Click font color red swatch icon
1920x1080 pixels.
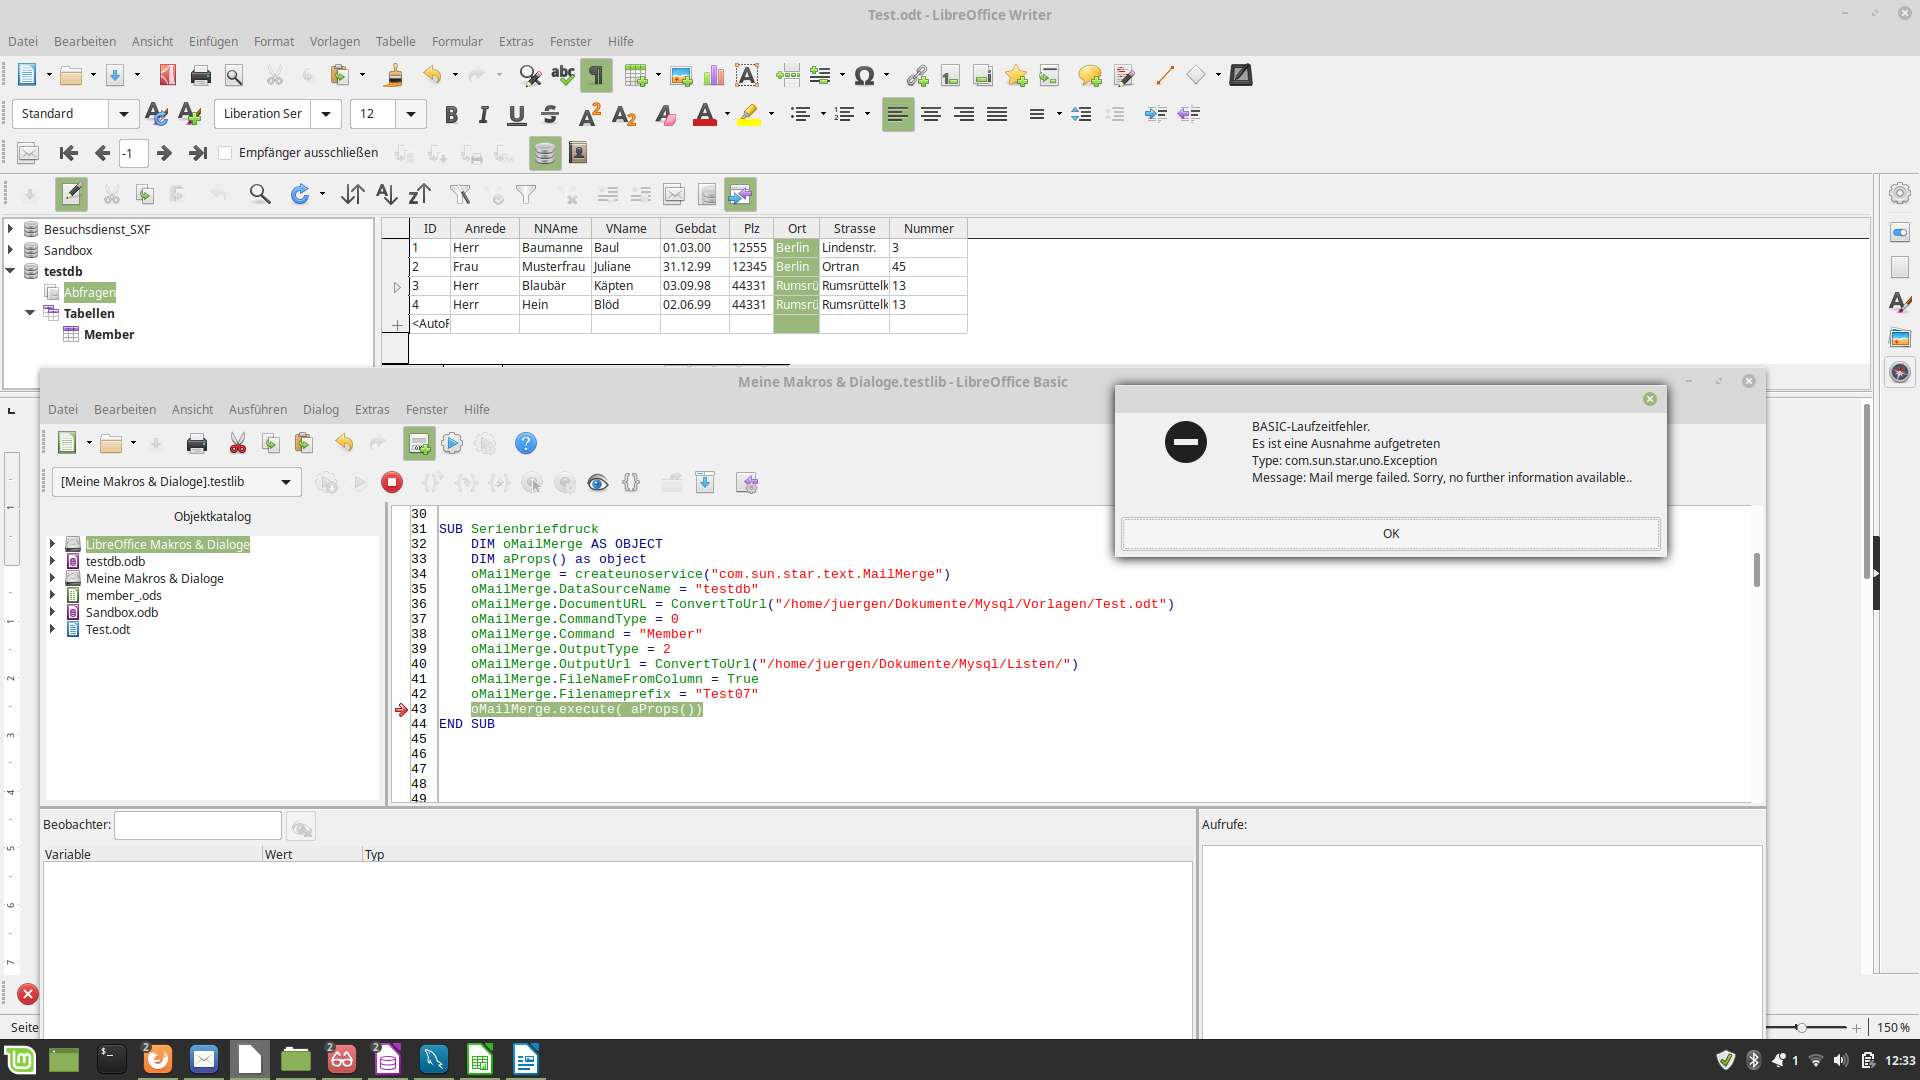[704, 114]
